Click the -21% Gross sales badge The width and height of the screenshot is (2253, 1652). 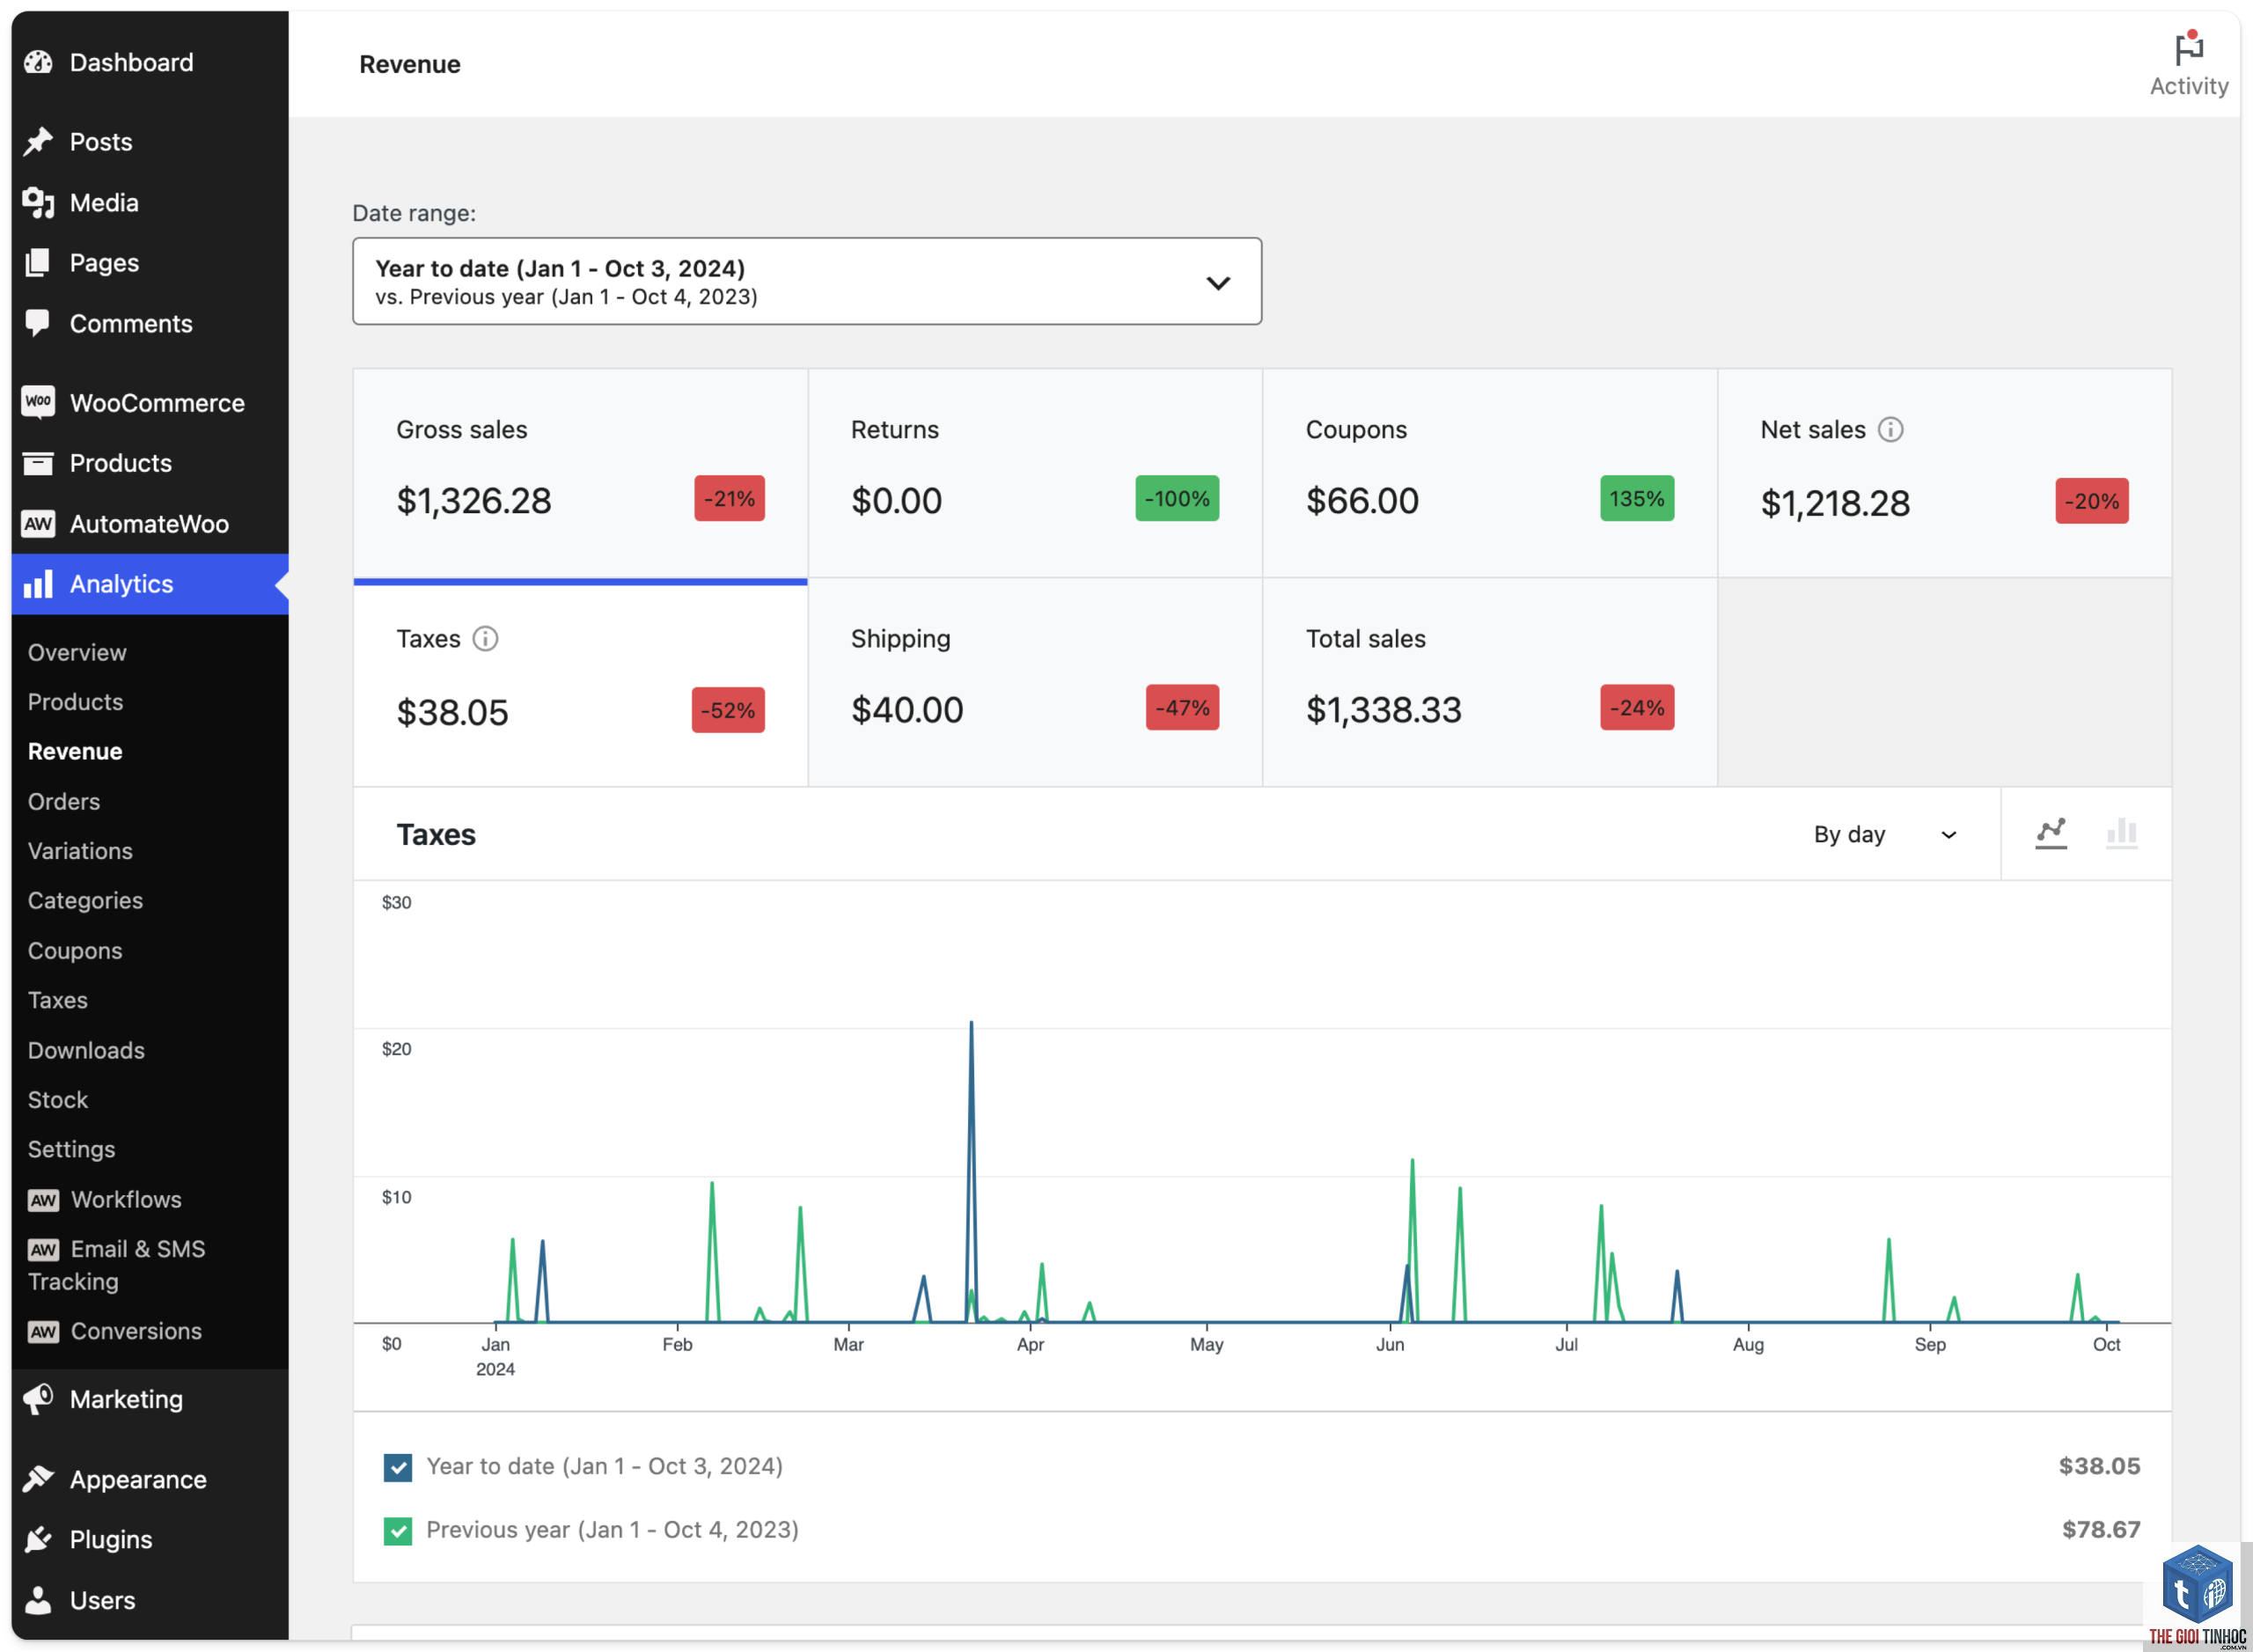pyautogui.click(x=729, y=498)
